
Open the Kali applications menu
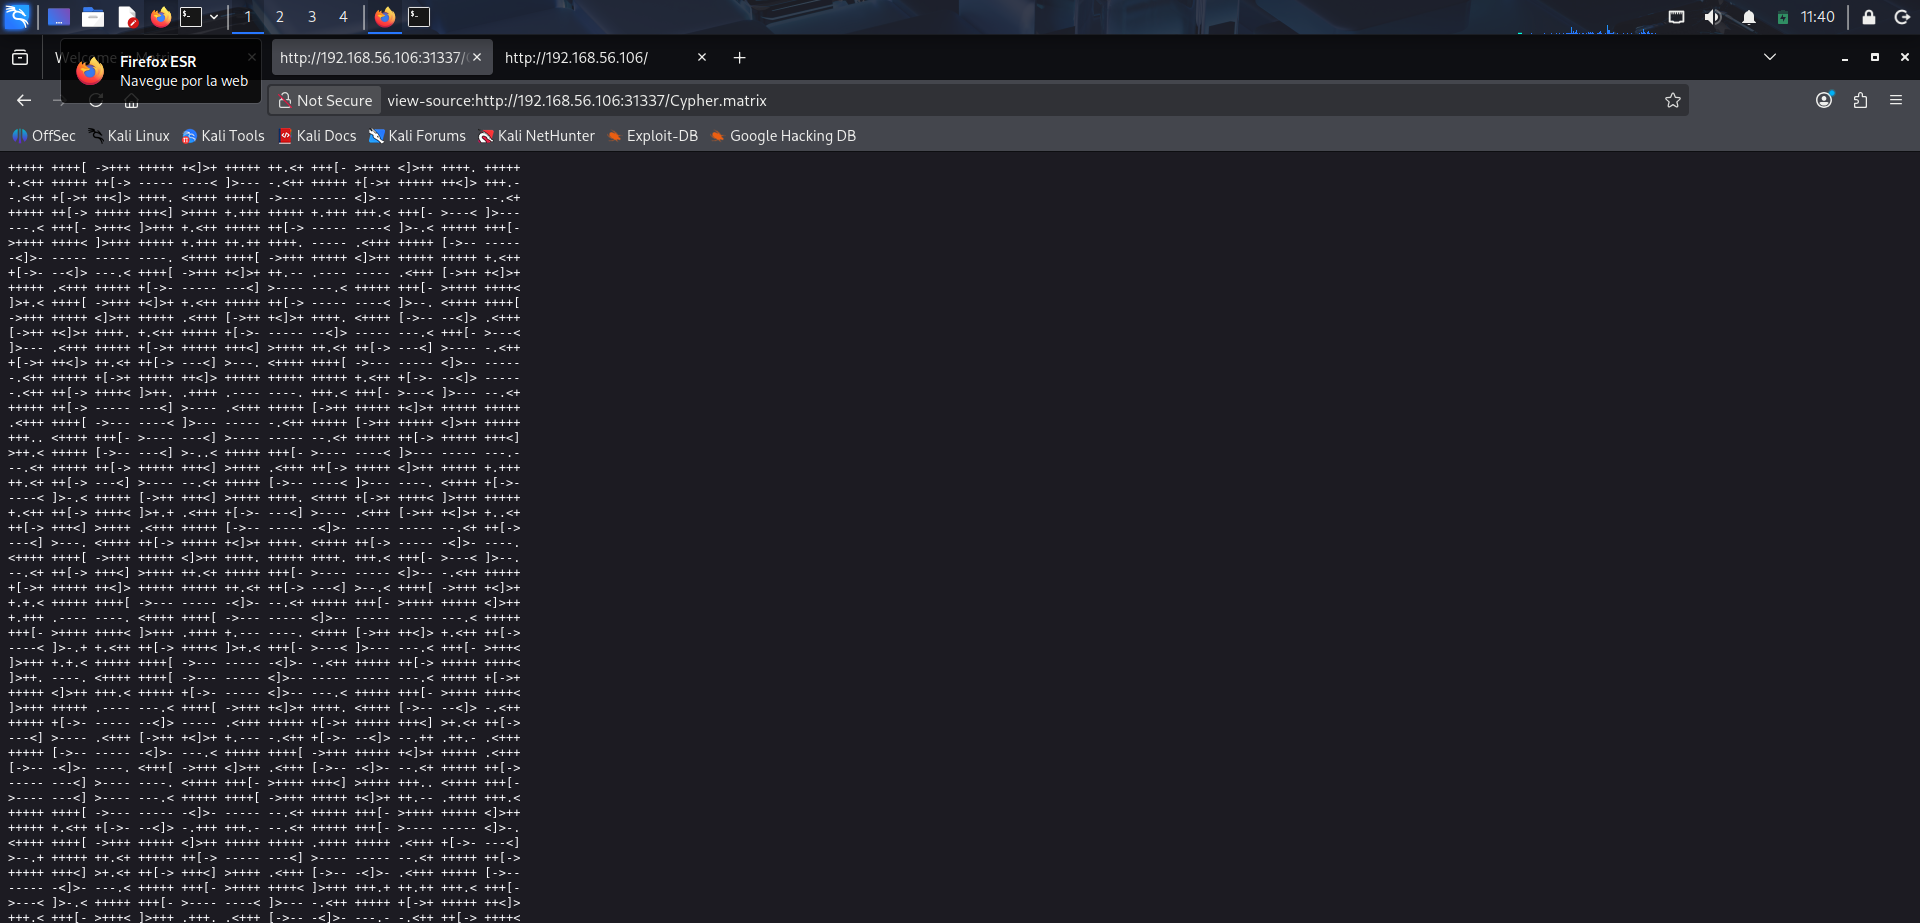pos(16,17)
